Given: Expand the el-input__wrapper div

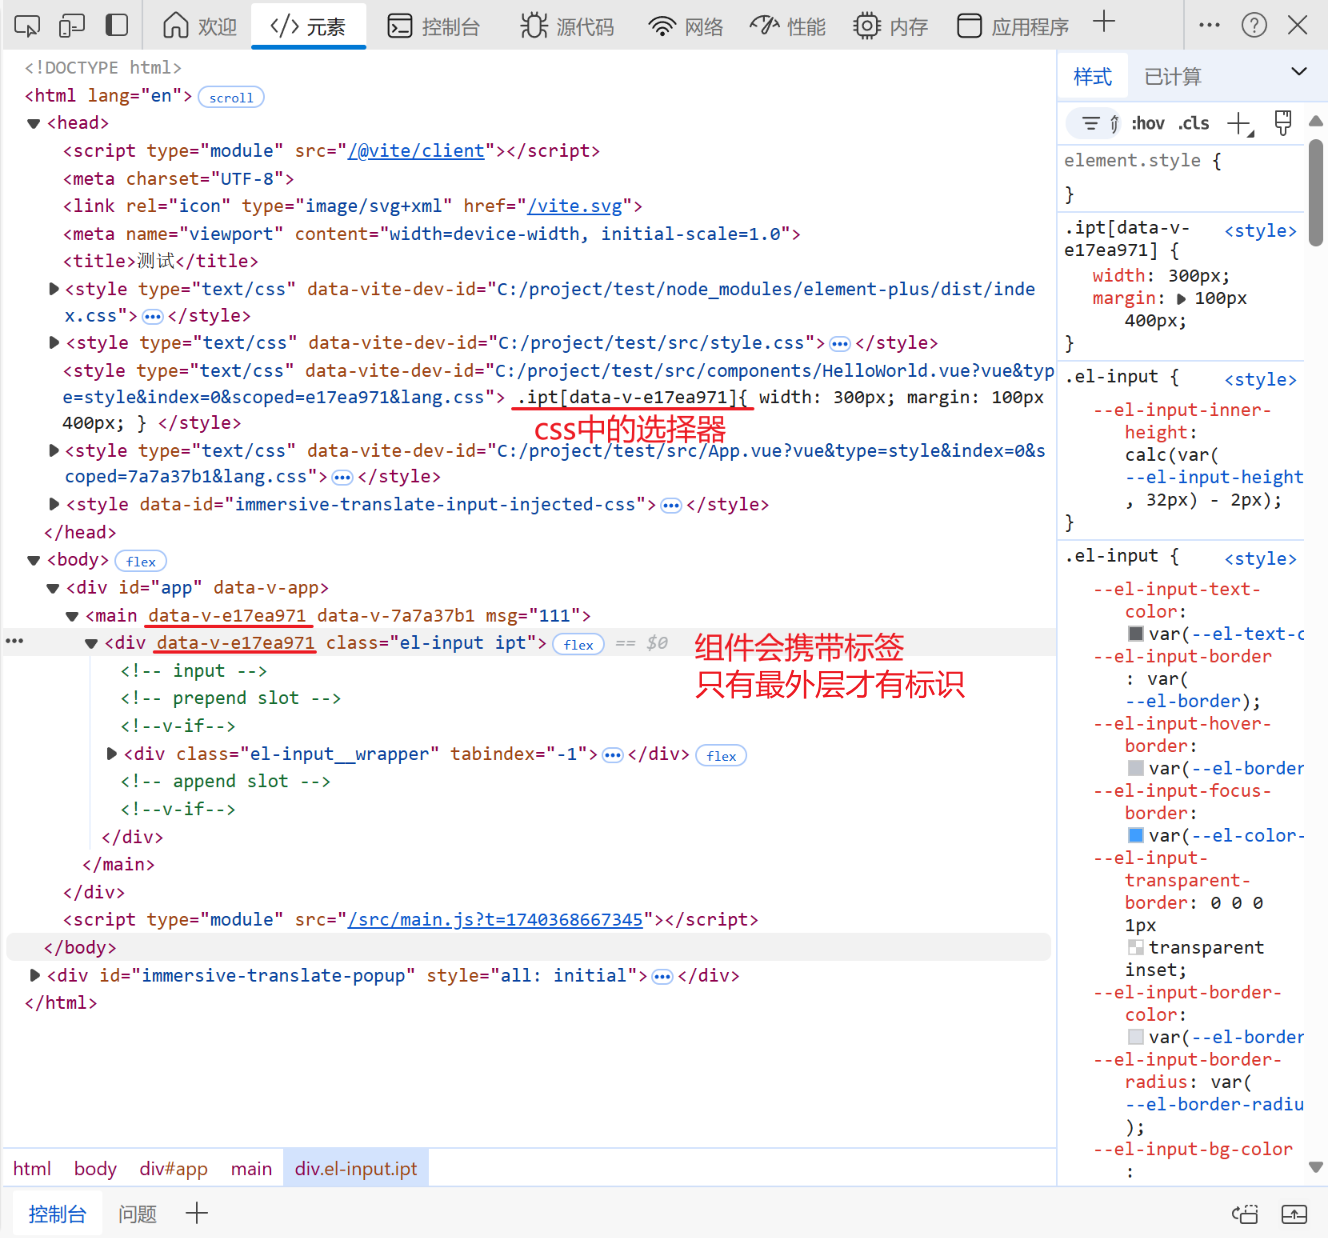Looking at the screenshot, I should coord(112,754).
